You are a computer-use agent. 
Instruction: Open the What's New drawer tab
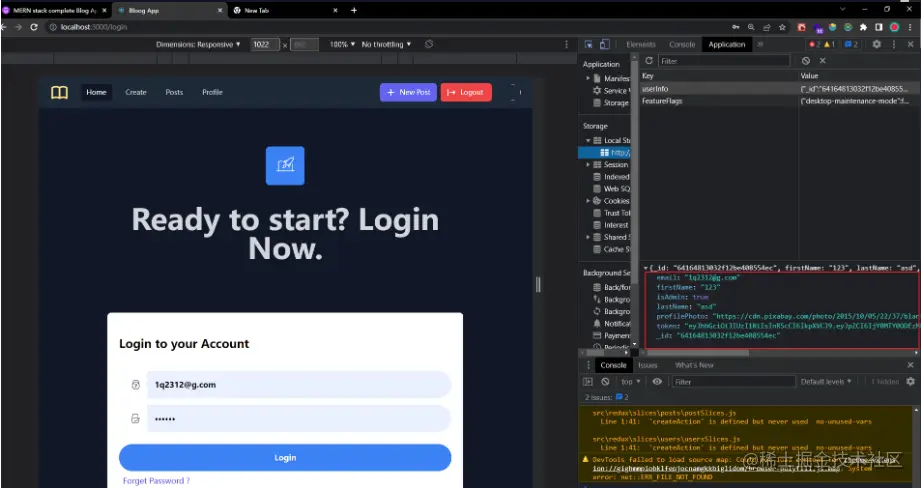point(694,365)
